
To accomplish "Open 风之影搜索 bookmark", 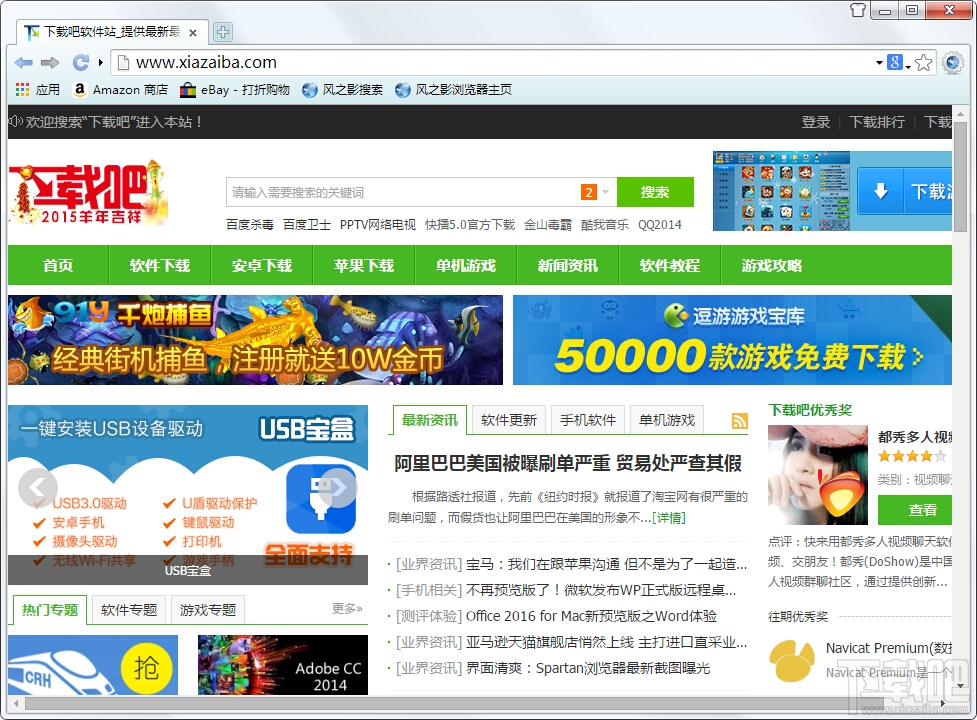I will [342, 90].
